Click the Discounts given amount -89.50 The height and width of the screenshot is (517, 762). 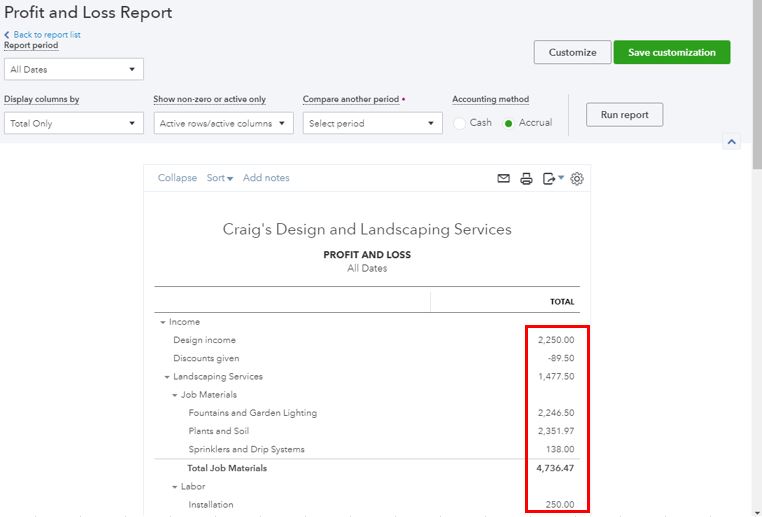click(561, 358)
